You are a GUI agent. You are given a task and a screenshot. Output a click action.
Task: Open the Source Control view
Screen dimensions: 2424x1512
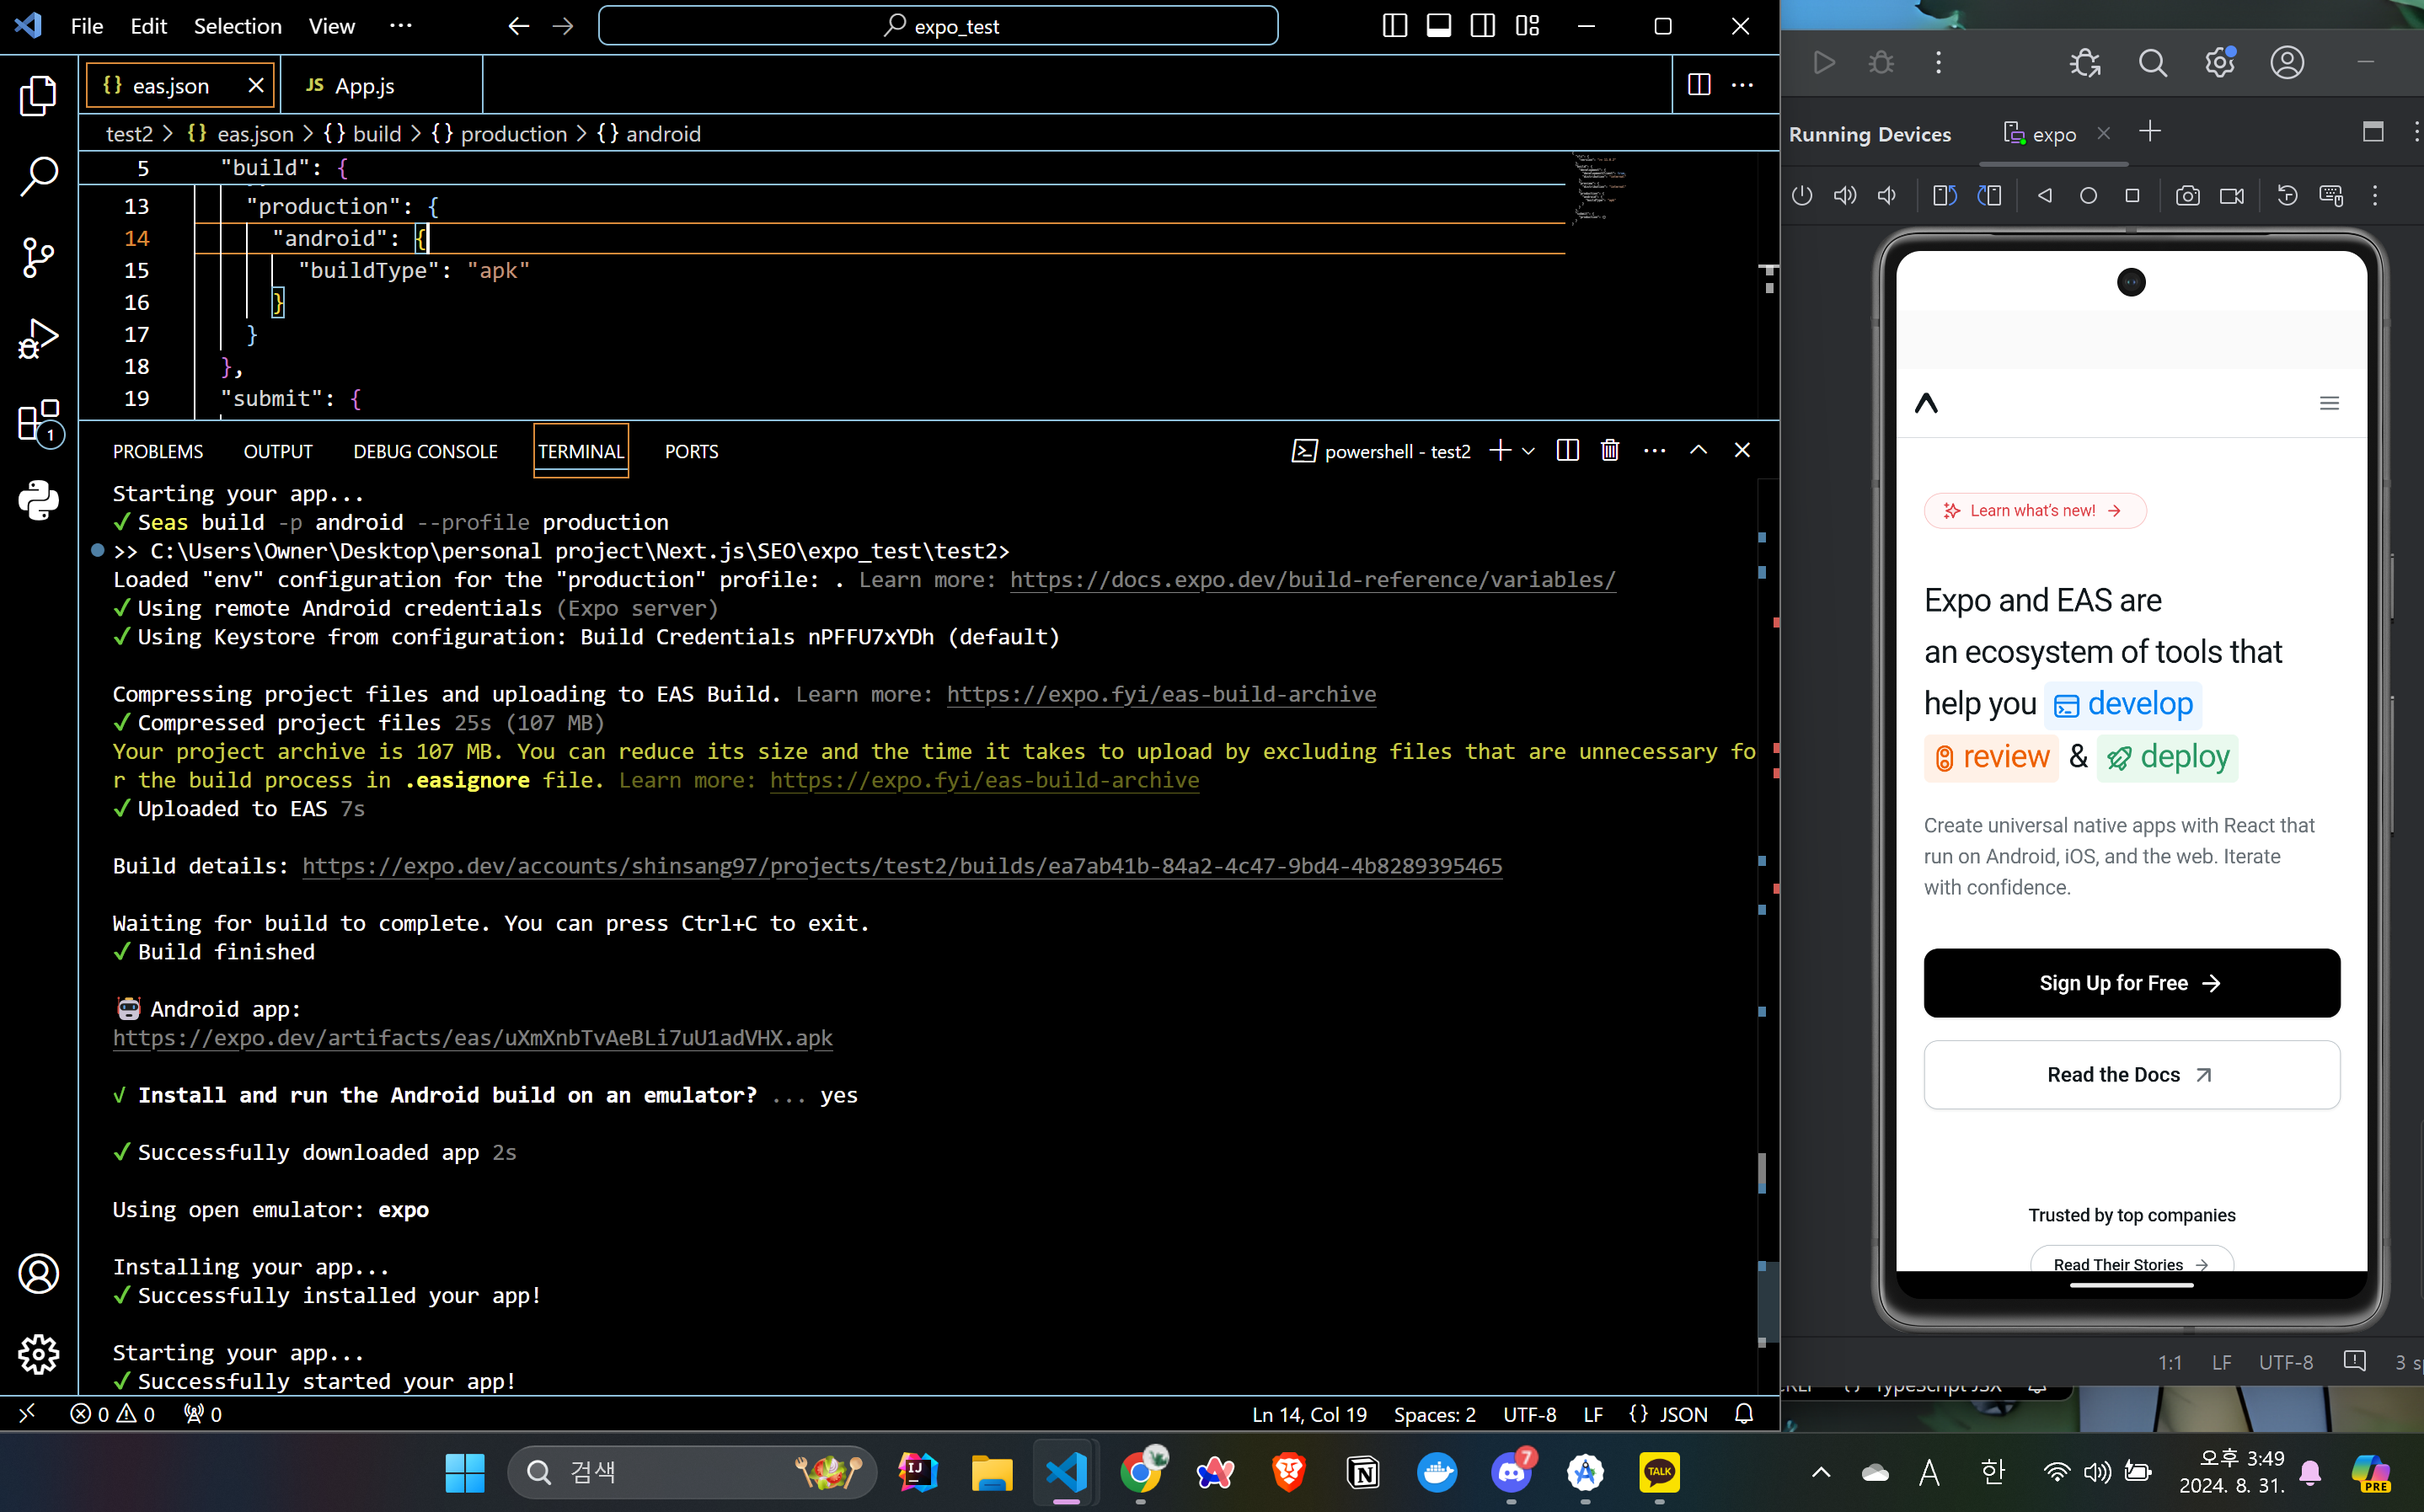pyautogui.click(x=38, y=257)
